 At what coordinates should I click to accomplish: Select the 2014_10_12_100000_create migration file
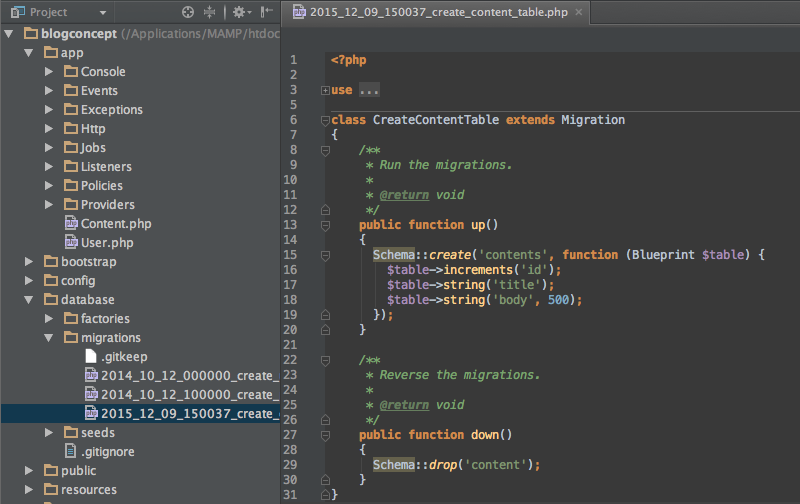click(x=180, y=395)
